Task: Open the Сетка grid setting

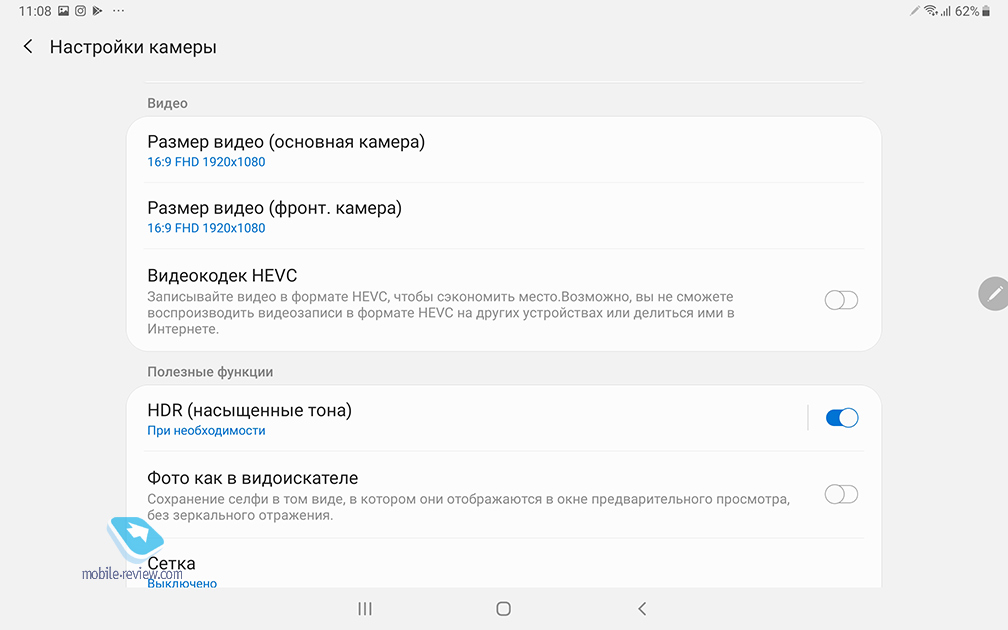Action: [503, 563]
